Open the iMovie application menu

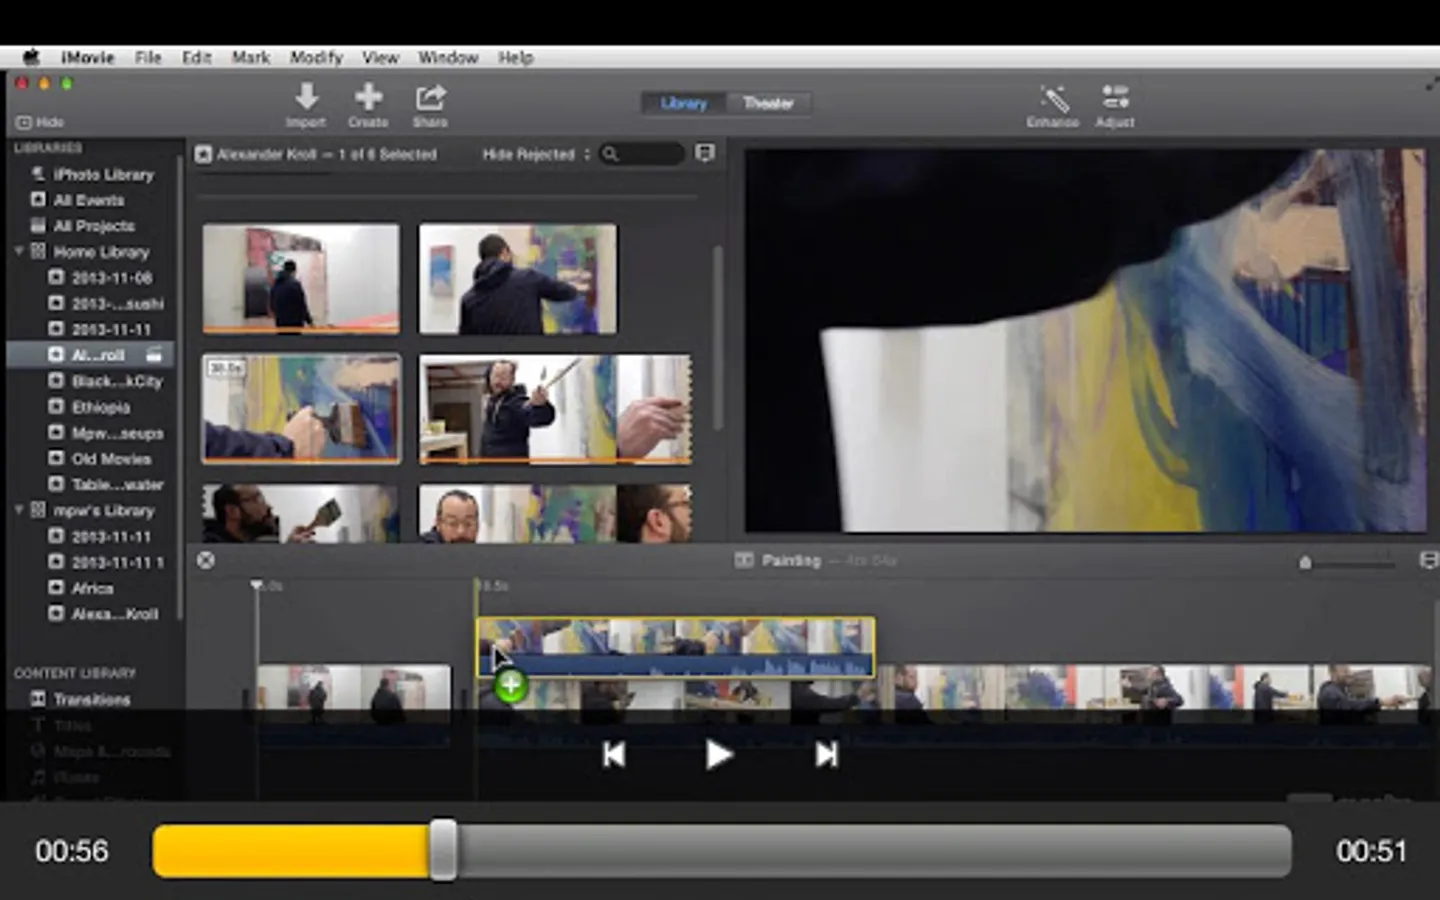click(87, 57)
